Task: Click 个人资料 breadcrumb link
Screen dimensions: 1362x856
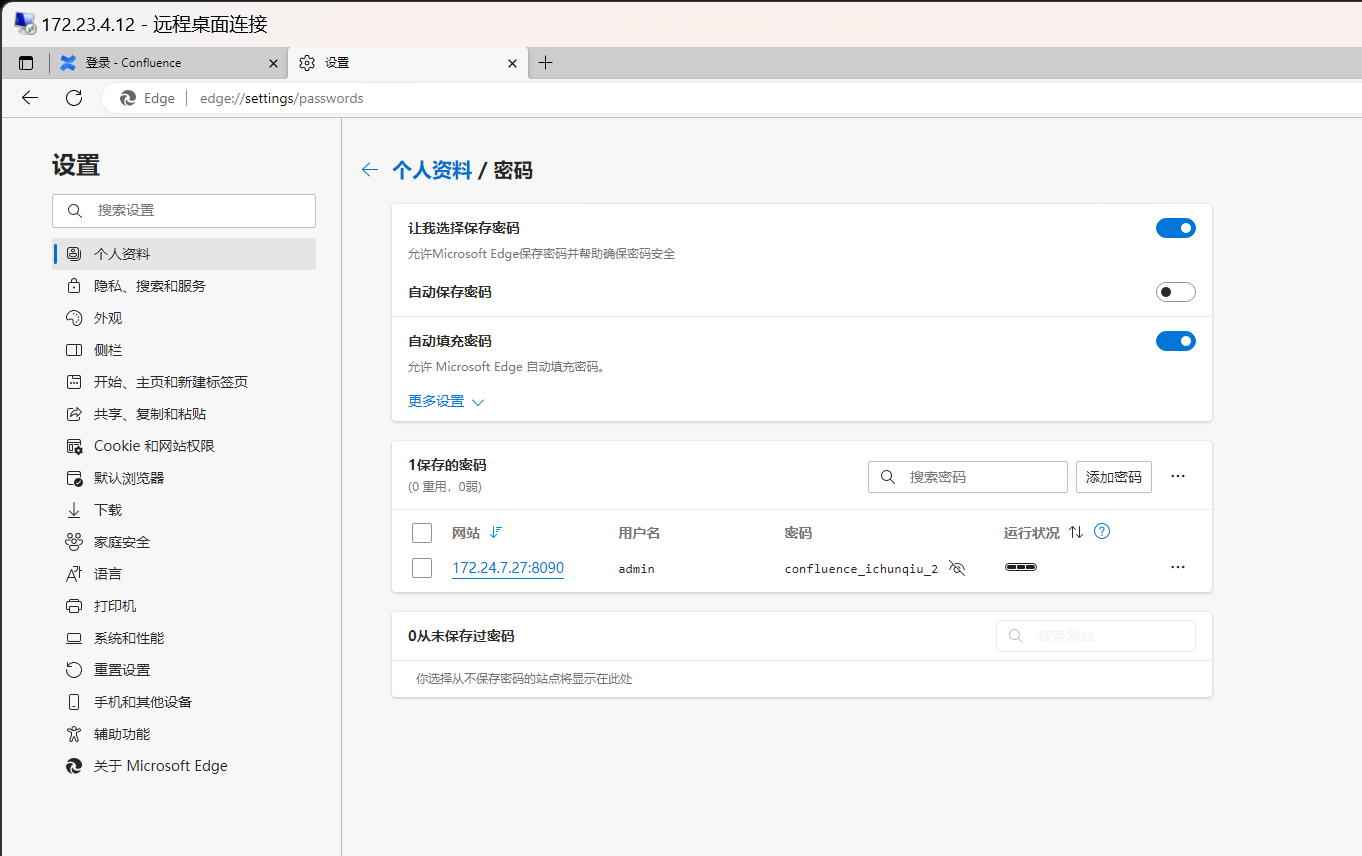Action: [x=432, y=170]
